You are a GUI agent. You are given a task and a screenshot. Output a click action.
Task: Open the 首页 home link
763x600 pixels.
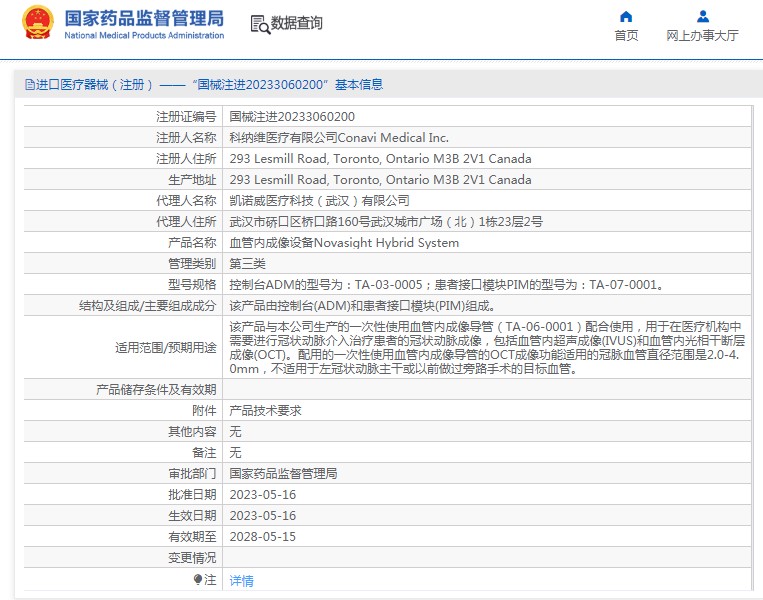tap(626, 36)
